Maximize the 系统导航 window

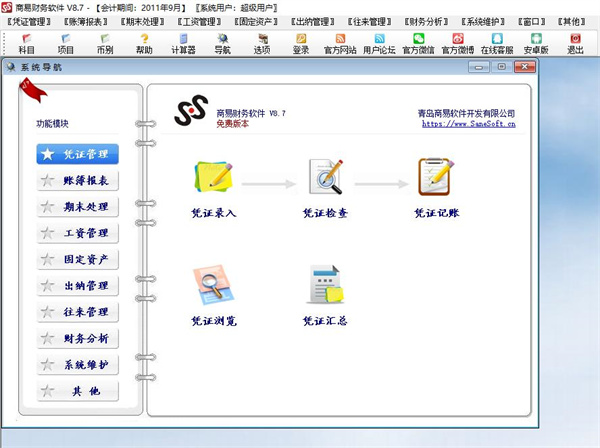[x=501, y=67]
